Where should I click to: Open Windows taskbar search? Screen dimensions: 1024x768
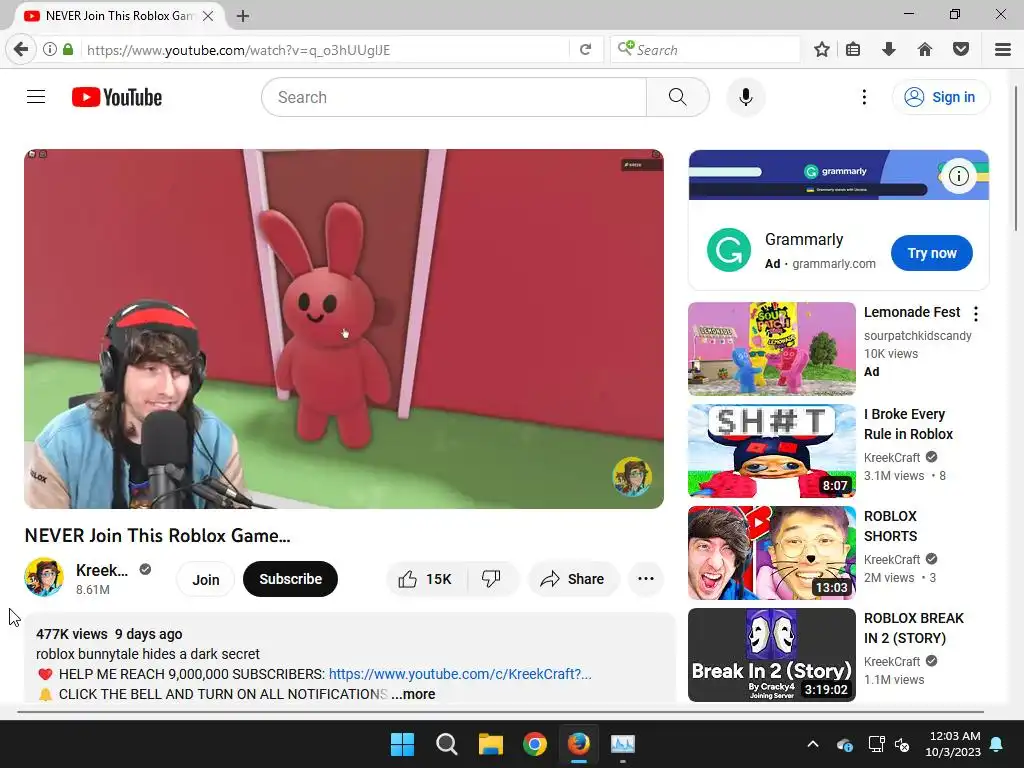pyautogui.click(x=447, y=744)
